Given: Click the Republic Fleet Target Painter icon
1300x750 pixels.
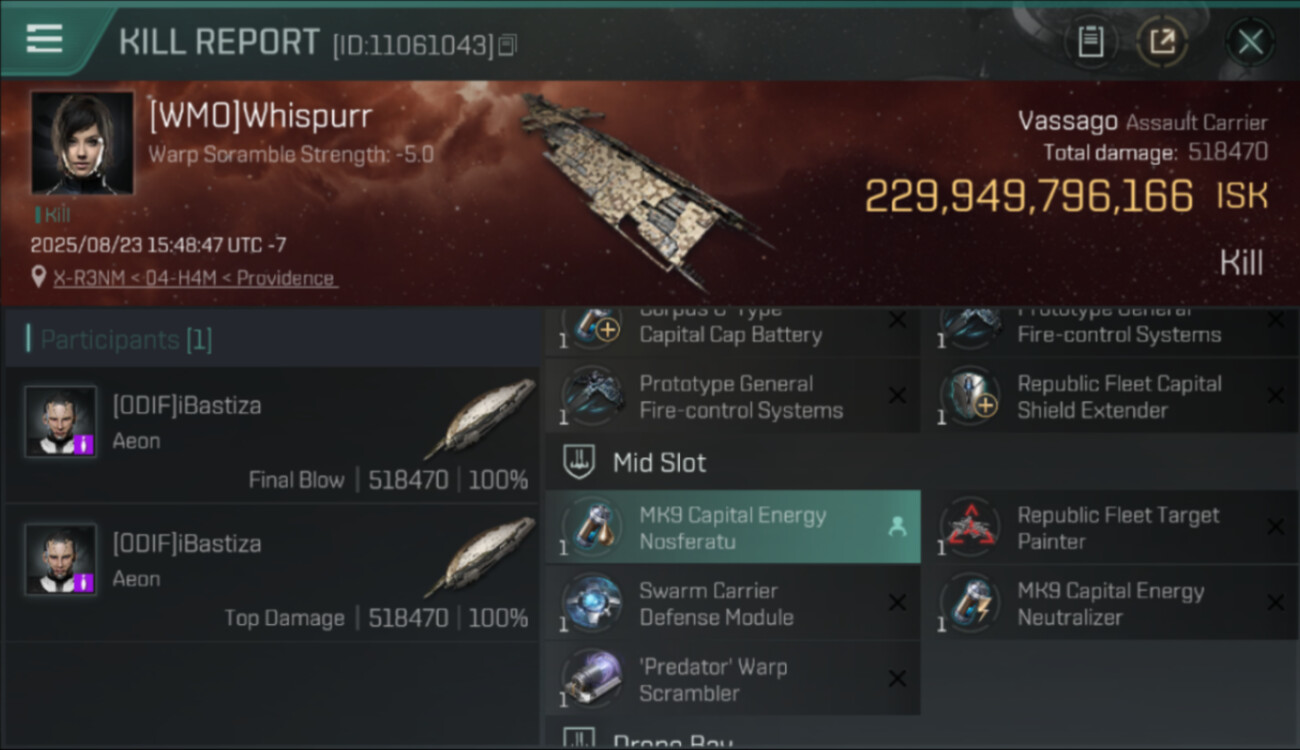Looking at the screenshot, I should coord(971,527).
